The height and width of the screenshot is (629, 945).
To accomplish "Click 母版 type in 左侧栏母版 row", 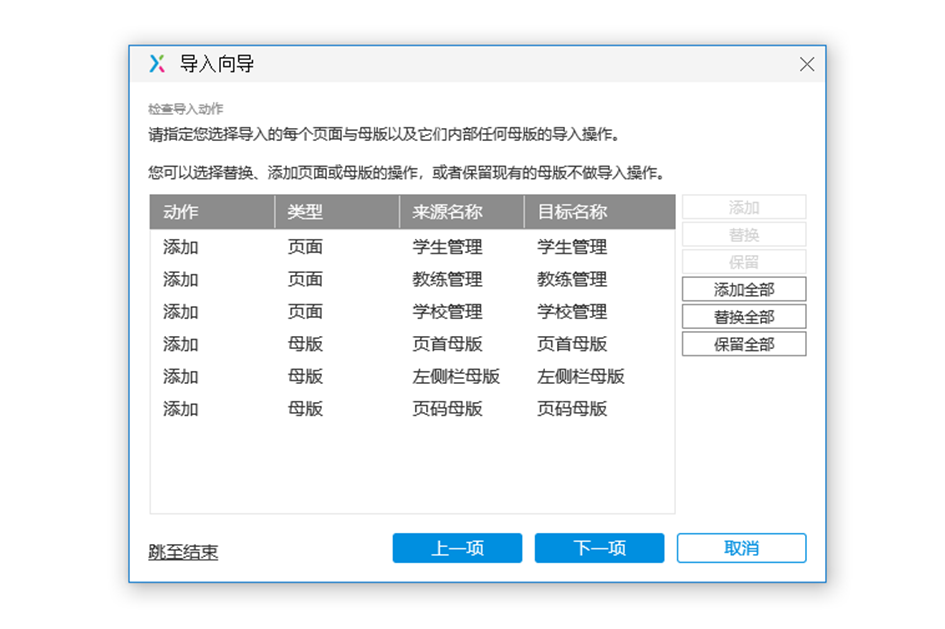I will click(306, 376).
